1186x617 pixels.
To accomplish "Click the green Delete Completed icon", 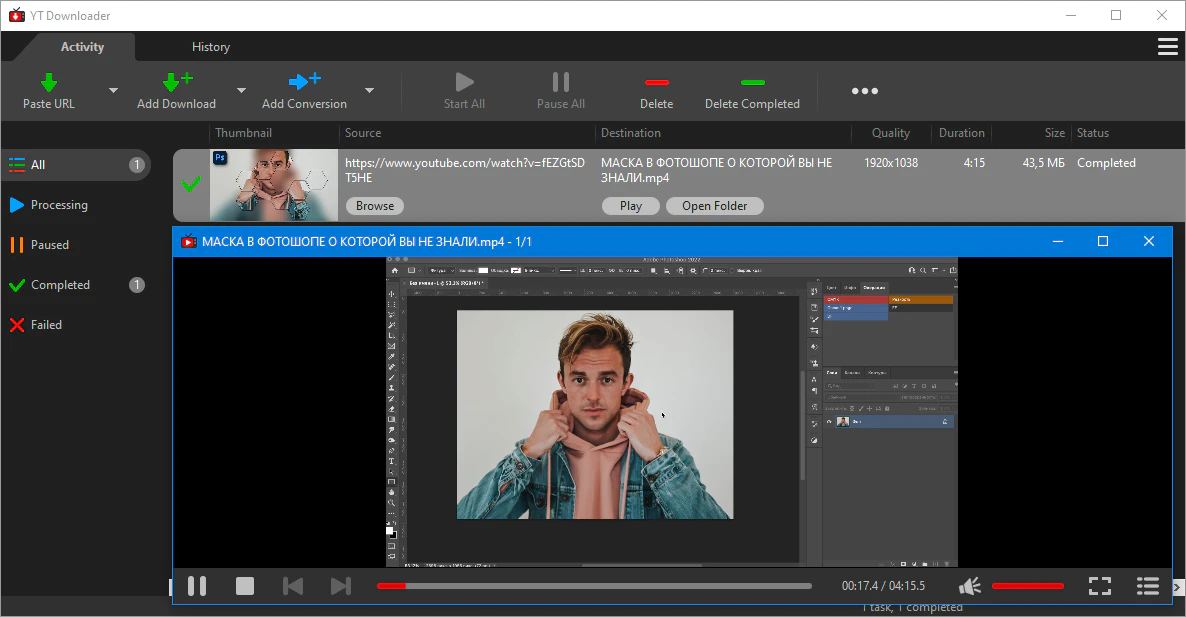I will [752, 82].
